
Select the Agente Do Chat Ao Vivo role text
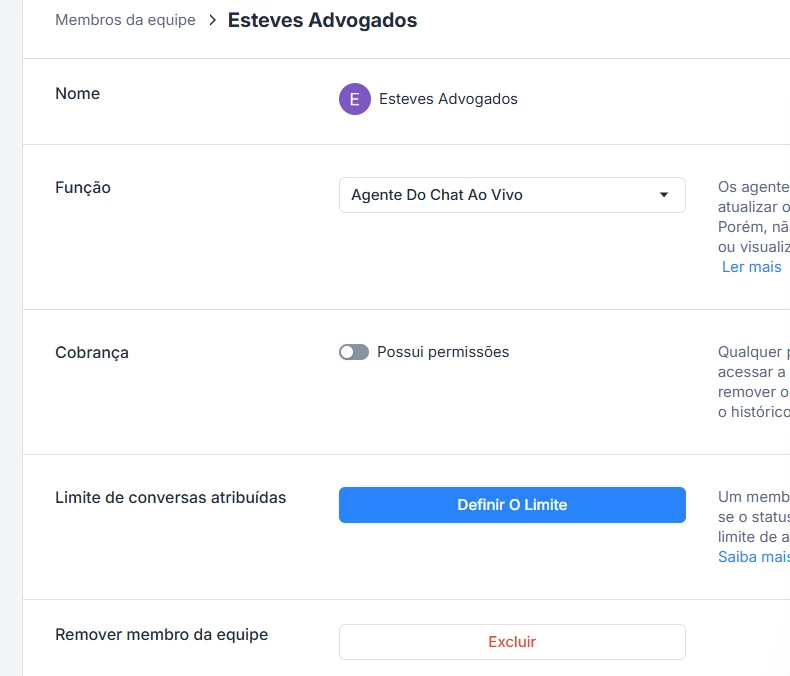437,195
